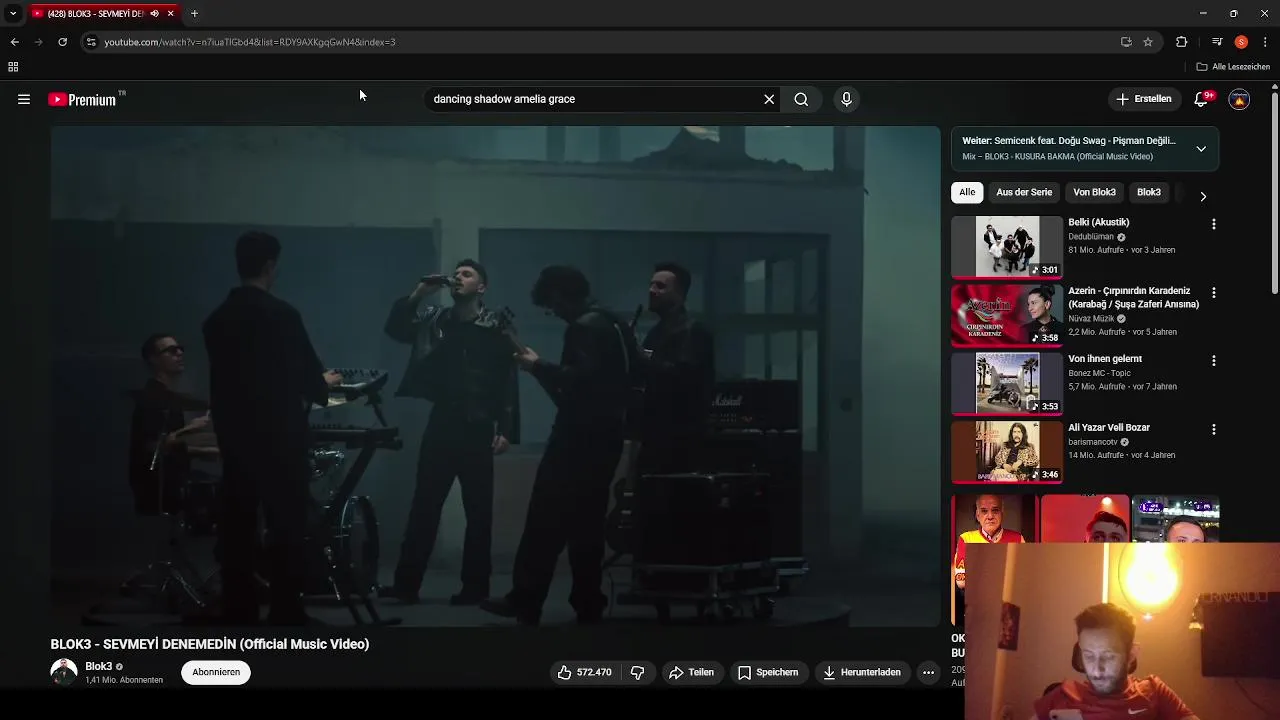Click the video title 'BLOK3 - SEVMEYİ DENEMEDİN'
The width and height of the screenshot is (1280, 720).
(x=210, y=644)
